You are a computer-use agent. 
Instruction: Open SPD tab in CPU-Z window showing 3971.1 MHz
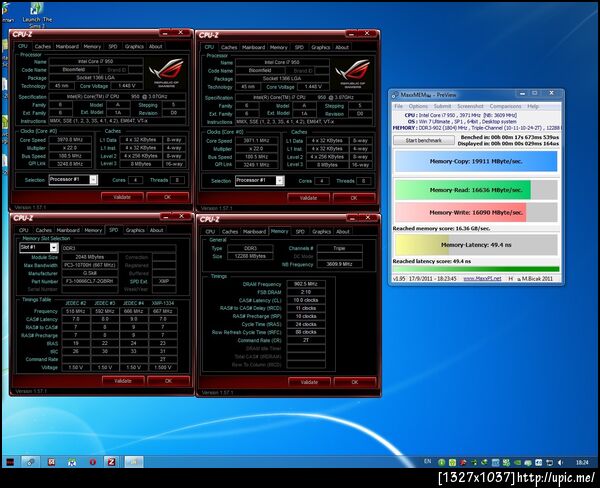(299, 47)
